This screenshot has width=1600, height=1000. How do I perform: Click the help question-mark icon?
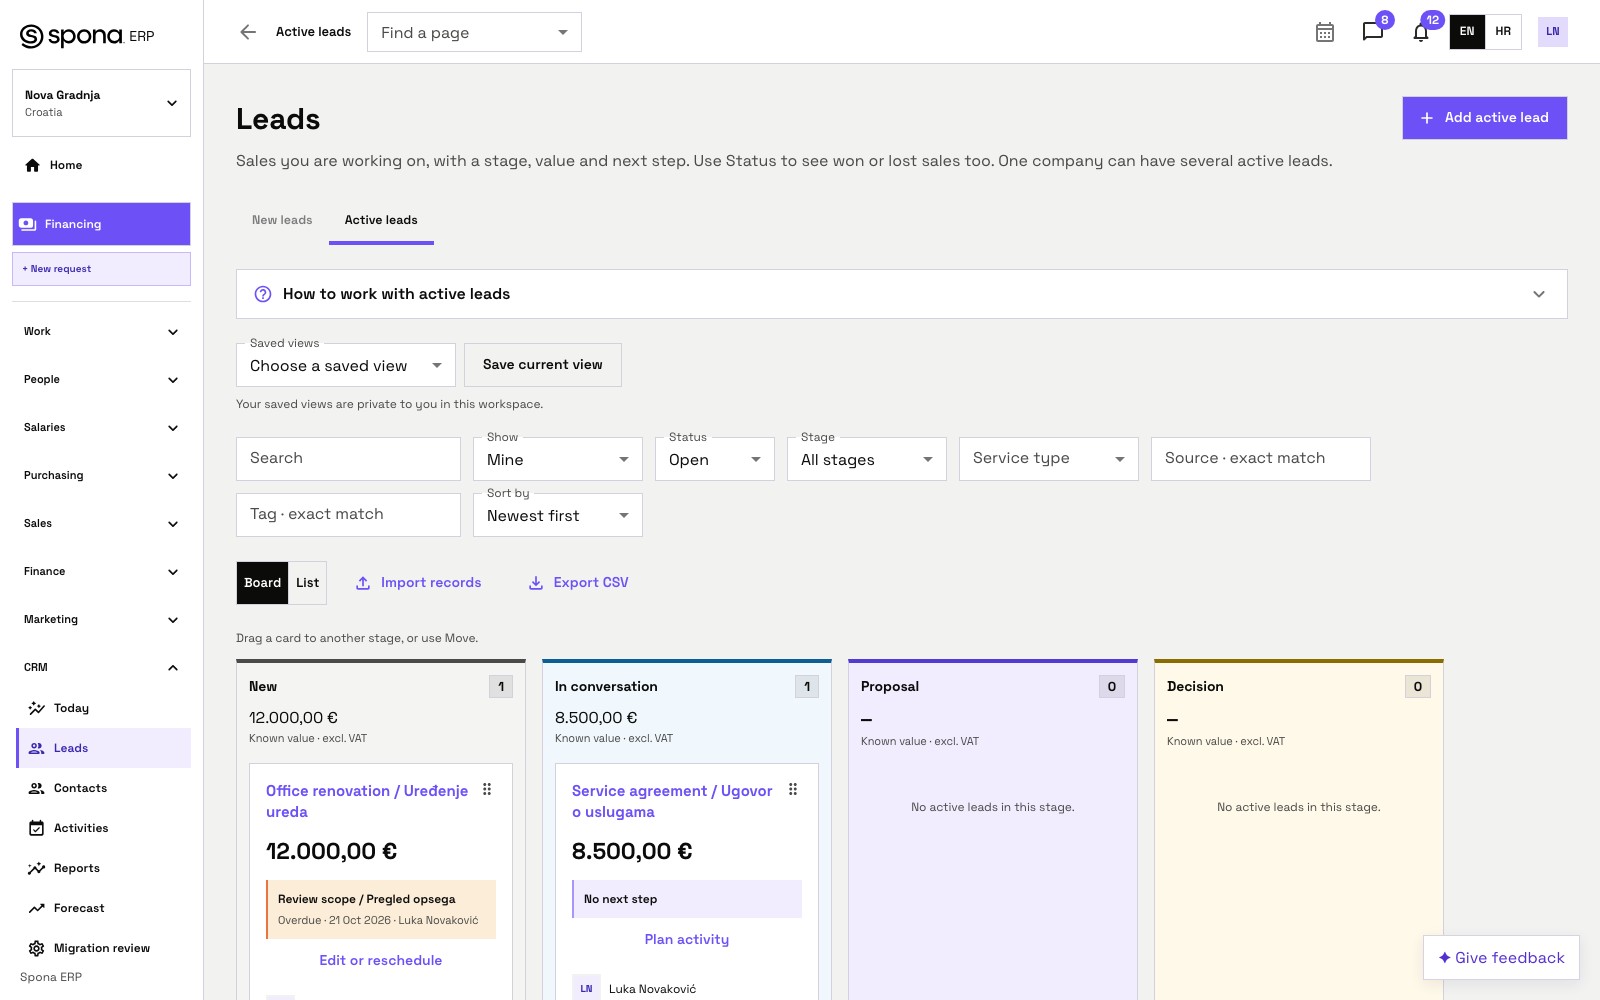click(x=263, y=294)
